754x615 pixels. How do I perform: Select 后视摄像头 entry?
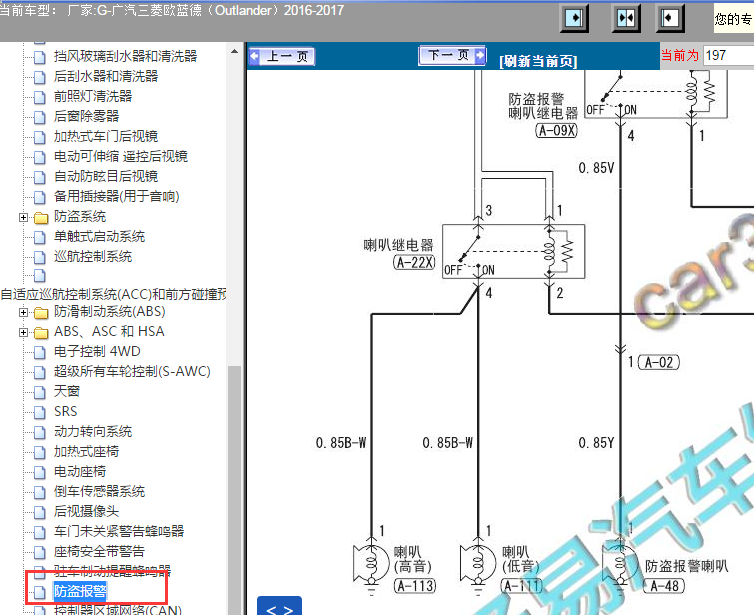coord(87,511)
